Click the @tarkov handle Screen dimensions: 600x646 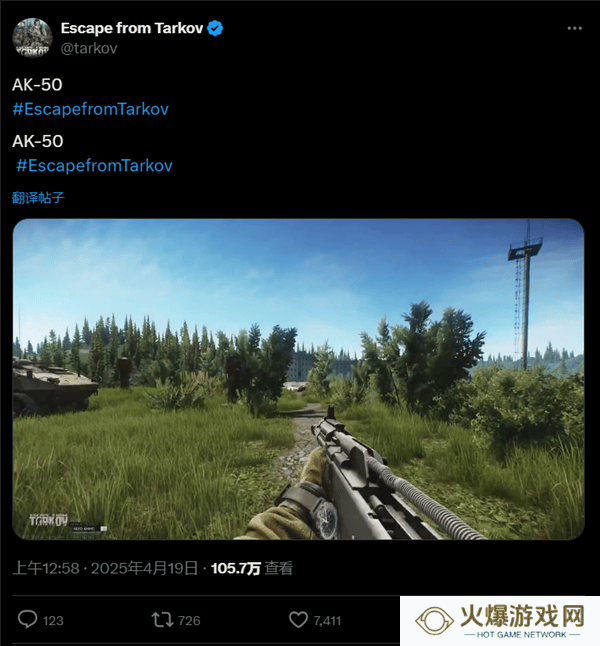89,49
